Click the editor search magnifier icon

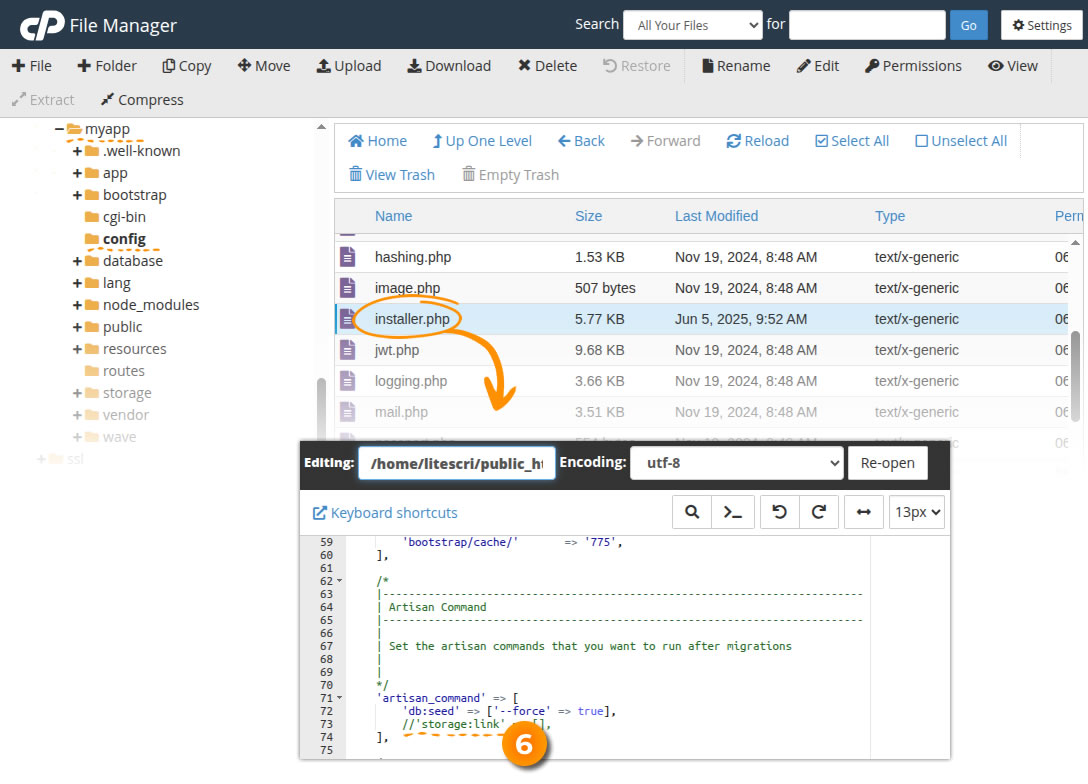692,512
